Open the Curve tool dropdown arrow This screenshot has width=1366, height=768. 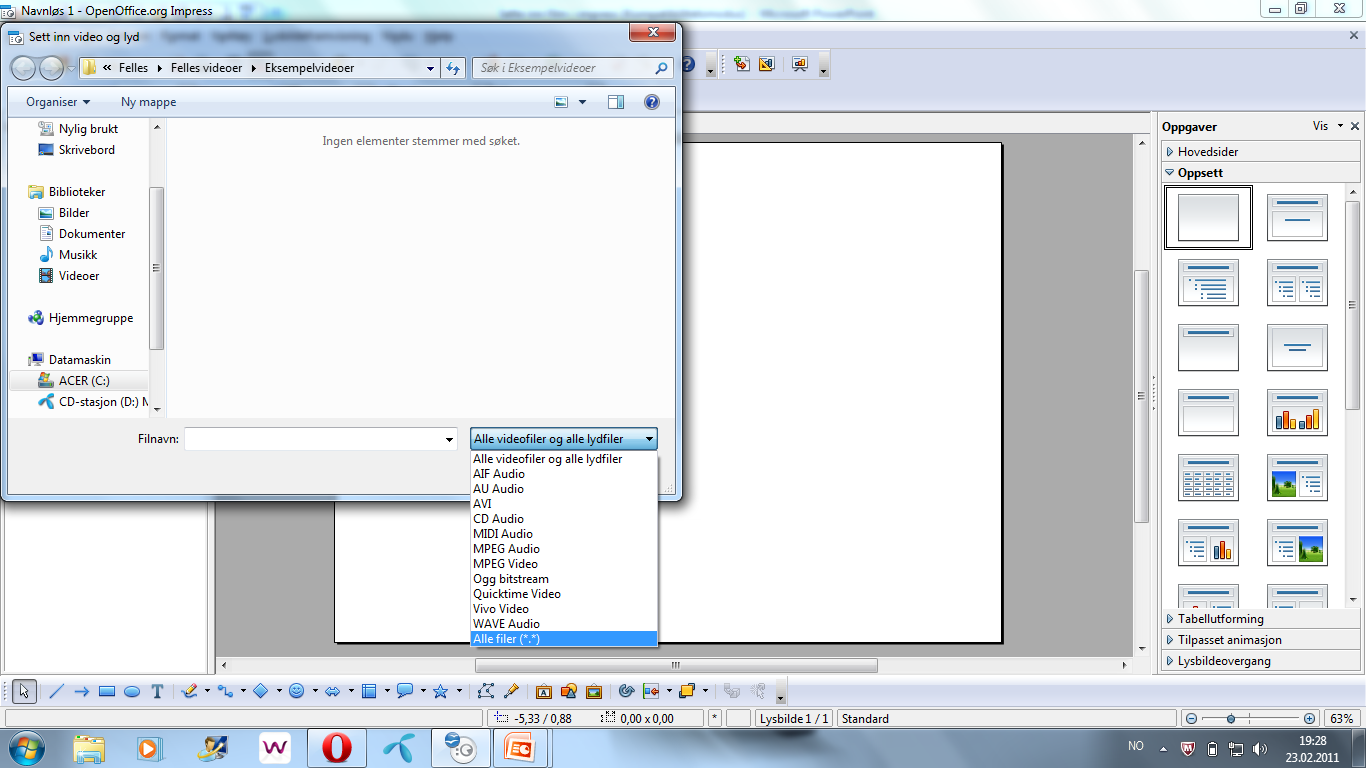click(206, 691)
